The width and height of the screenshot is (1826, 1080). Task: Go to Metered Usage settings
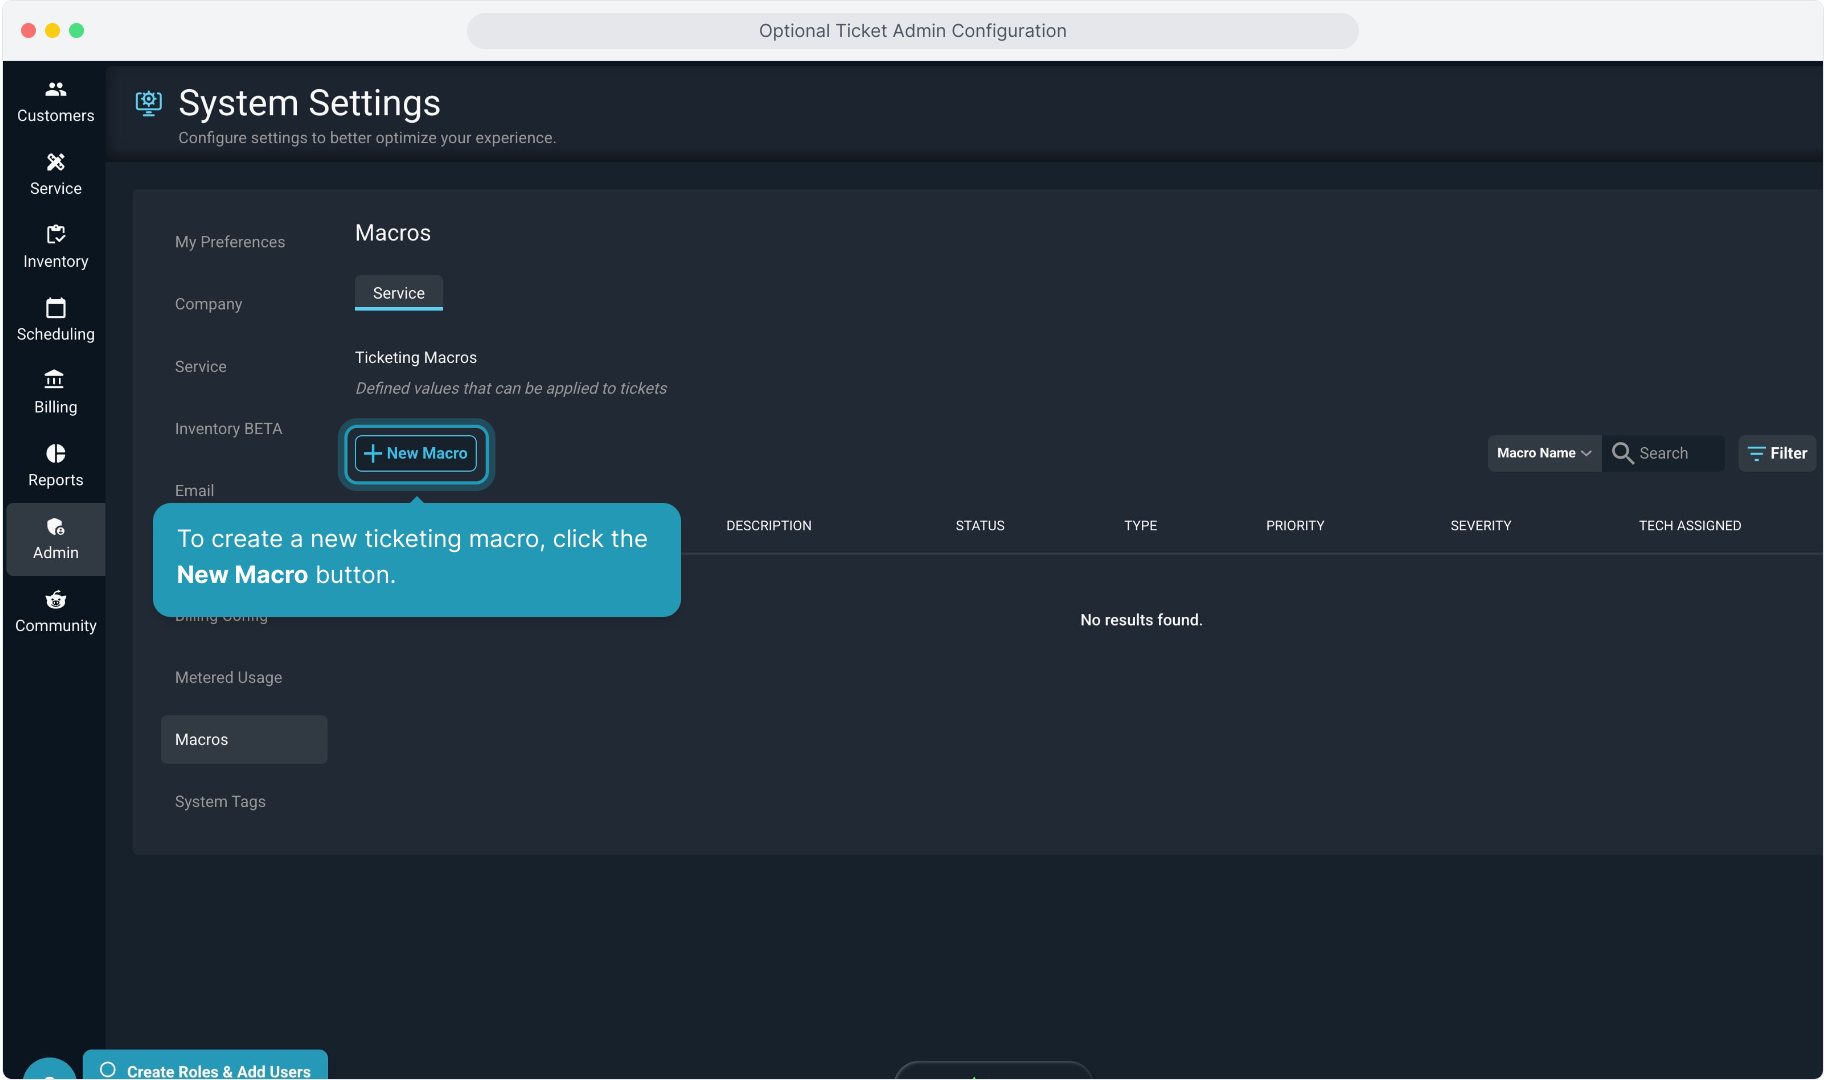coord(228,678)
